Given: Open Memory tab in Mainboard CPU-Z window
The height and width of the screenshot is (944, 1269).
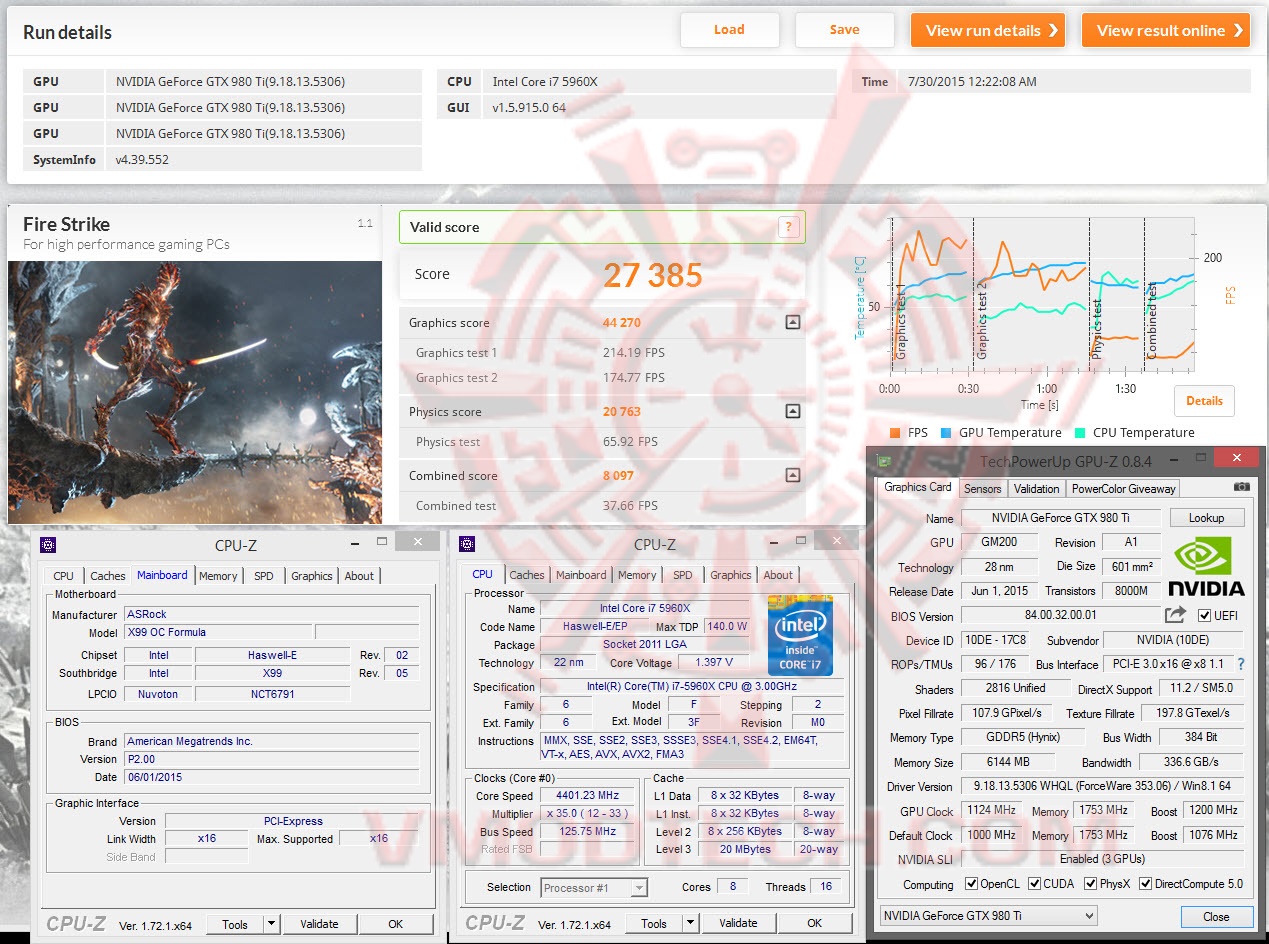Looking at the screenshot, I should pyautogui.click(x=218, y=576).
